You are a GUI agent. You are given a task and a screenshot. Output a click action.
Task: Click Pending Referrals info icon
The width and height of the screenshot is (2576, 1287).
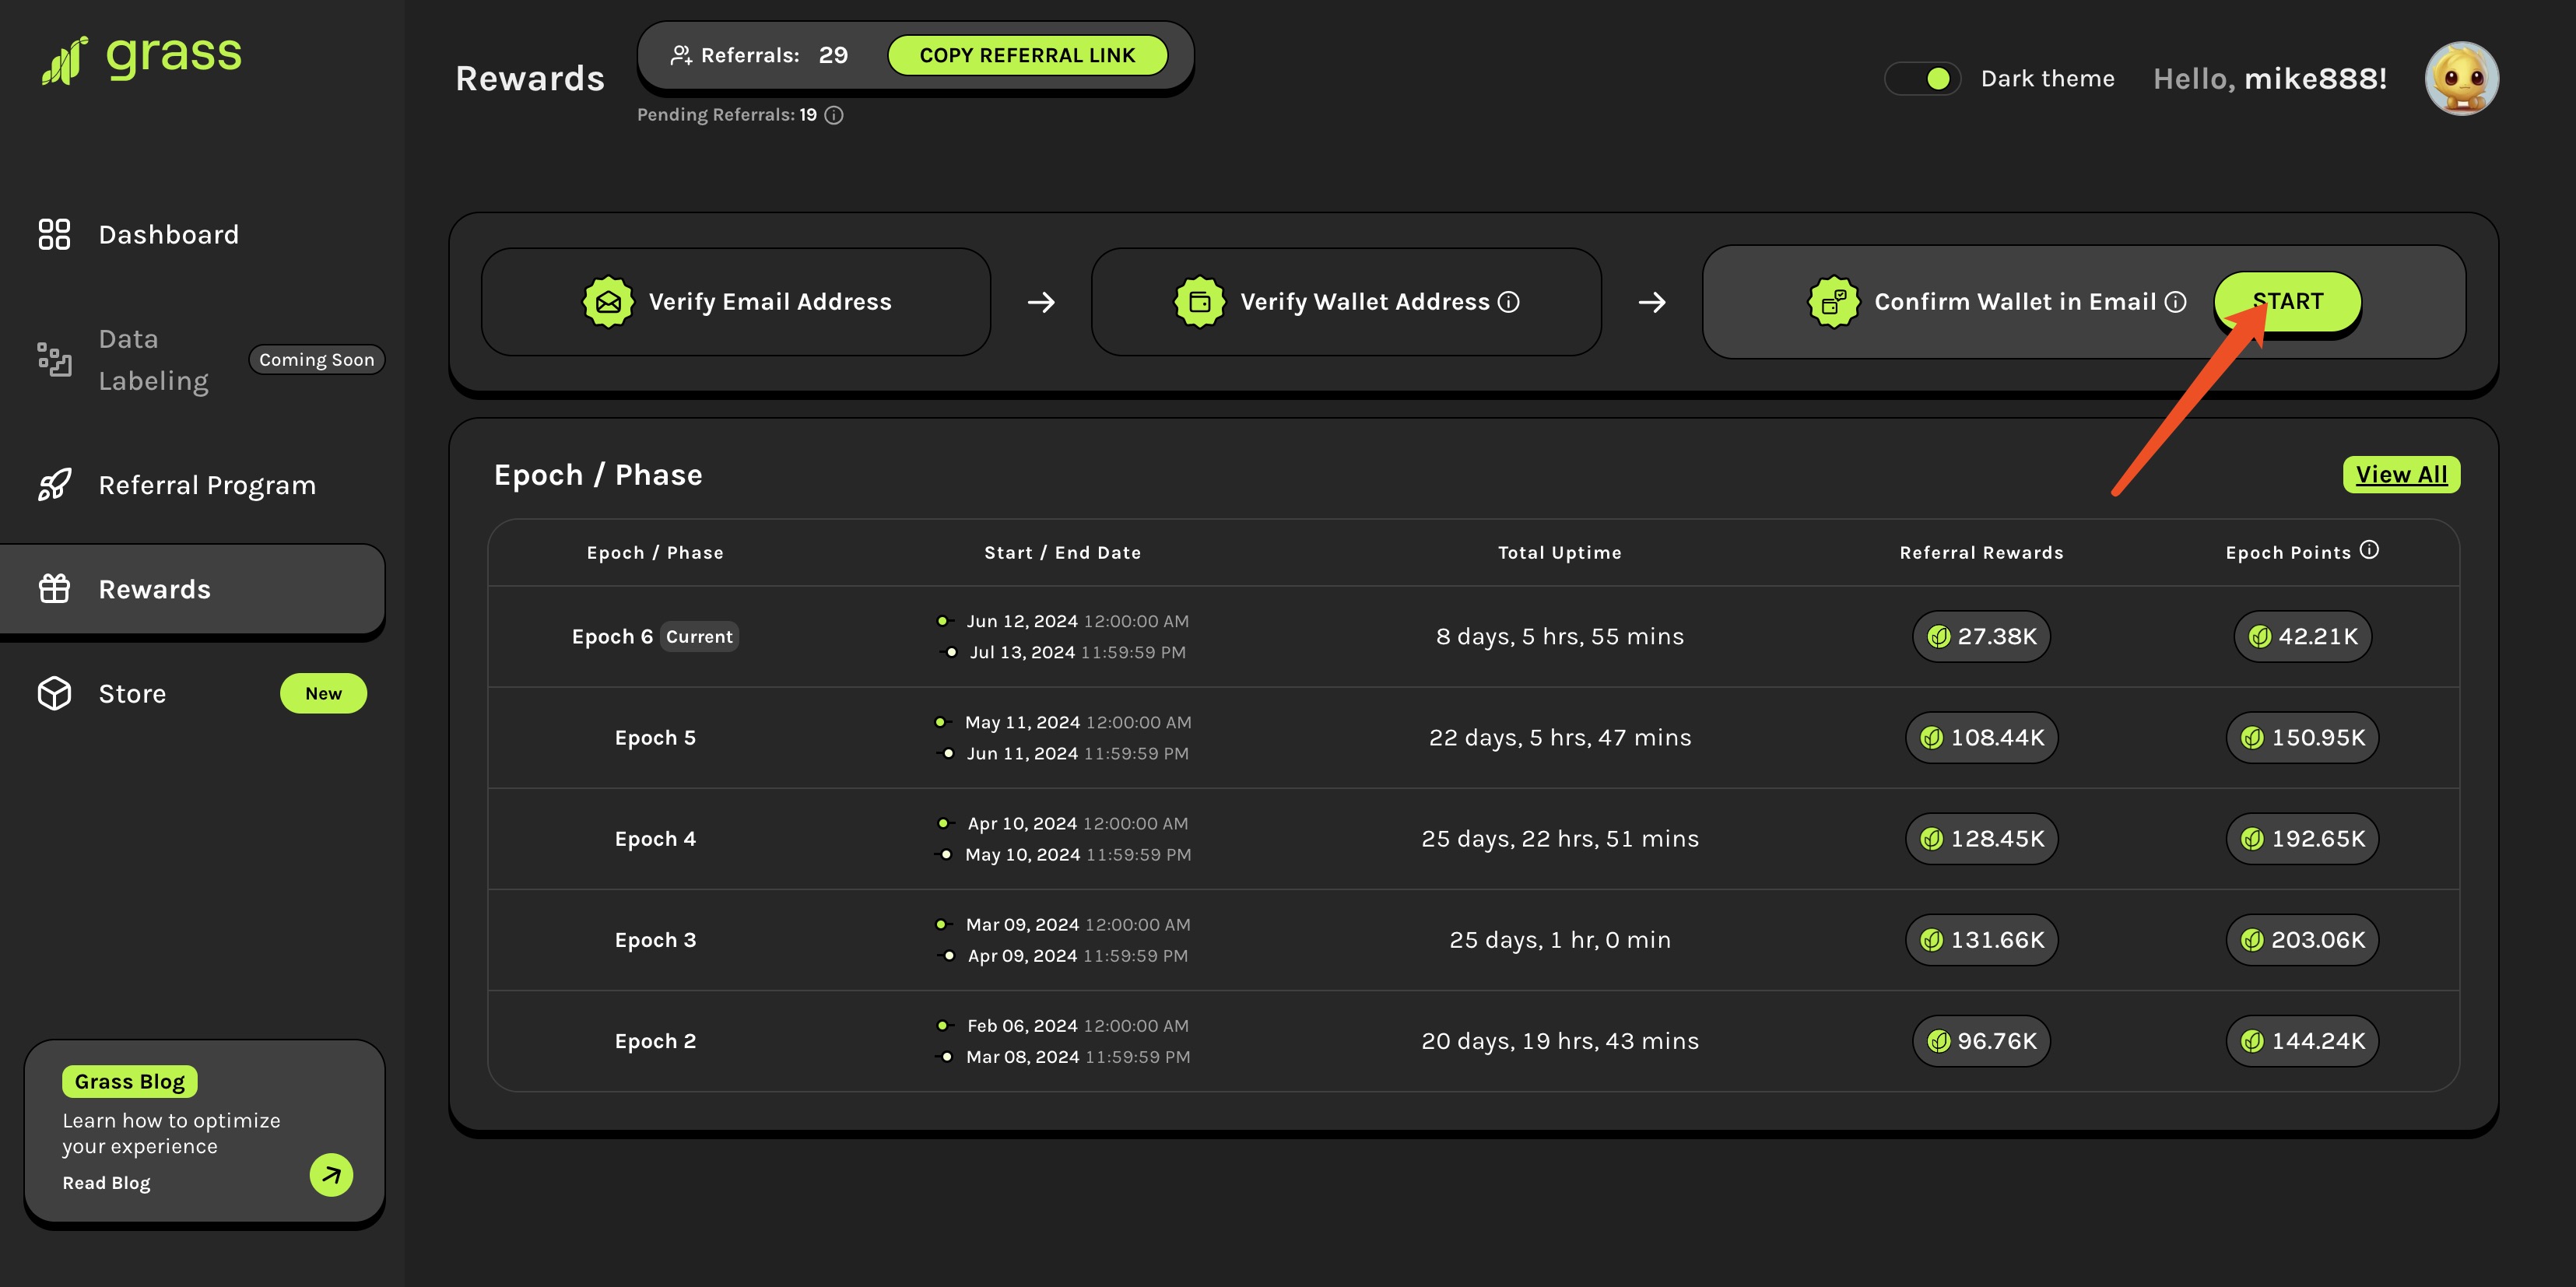[x=834, y=115]
